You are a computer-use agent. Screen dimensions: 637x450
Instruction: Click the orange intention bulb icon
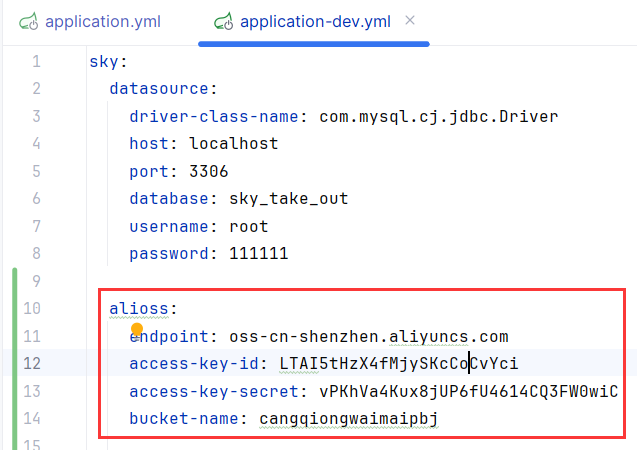tap(137, 329)
